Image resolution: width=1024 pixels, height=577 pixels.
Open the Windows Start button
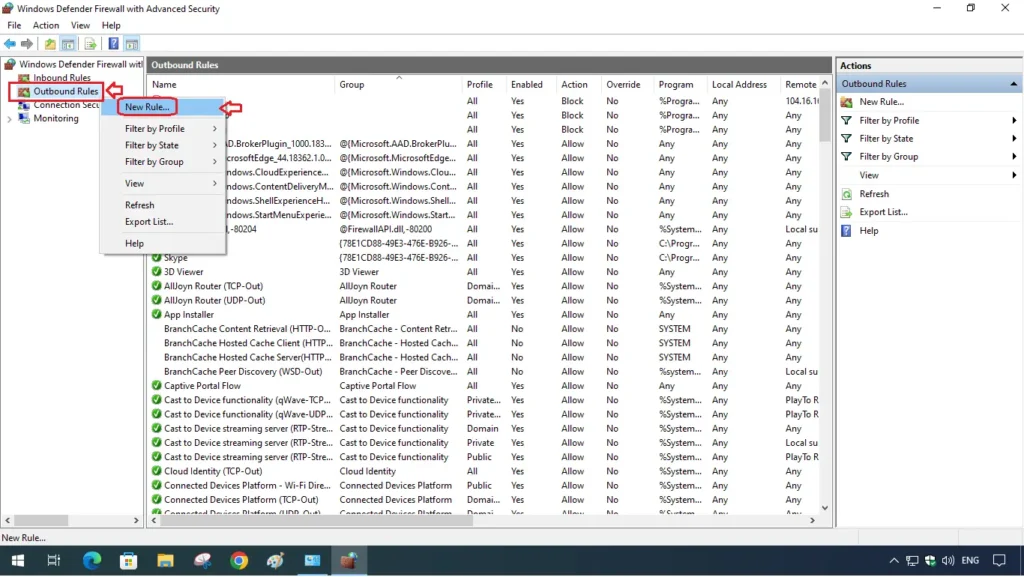(18, 561)
